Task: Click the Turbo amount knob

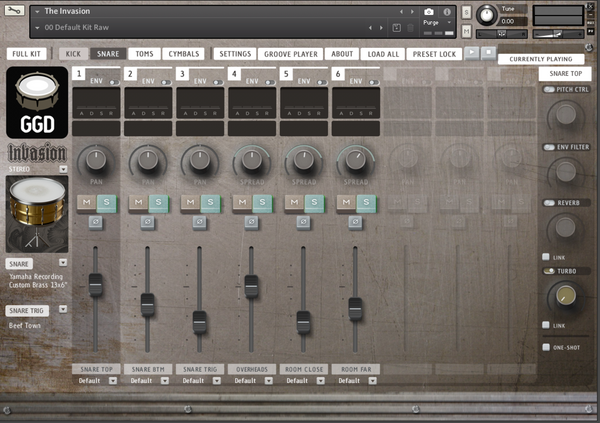Action: tap(566, 296)
